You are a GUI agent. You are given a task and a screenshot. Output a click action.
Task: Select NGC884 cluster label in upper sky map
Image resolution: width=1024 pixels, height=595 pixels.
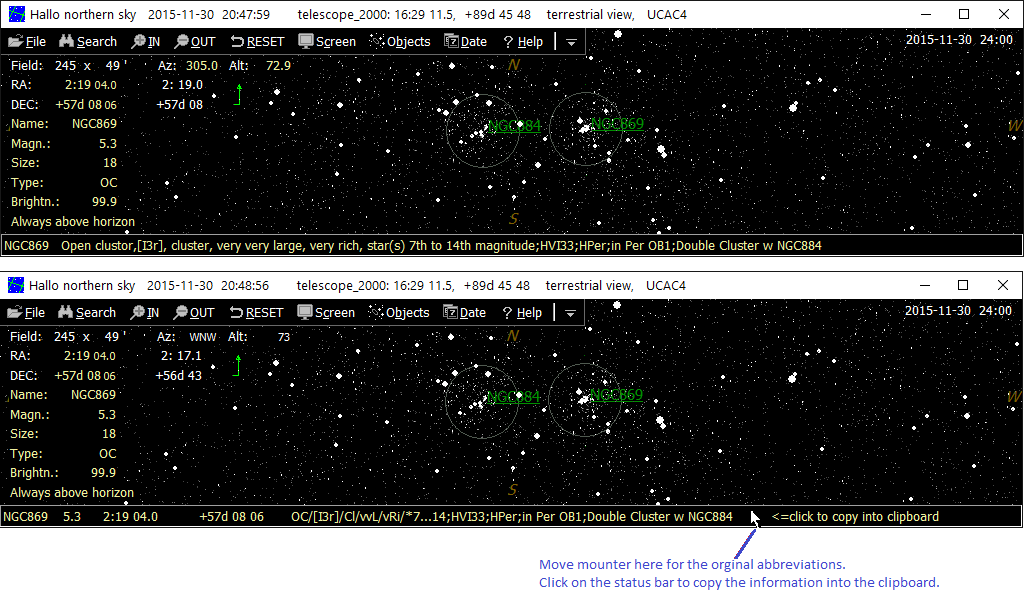click(514, 126)
